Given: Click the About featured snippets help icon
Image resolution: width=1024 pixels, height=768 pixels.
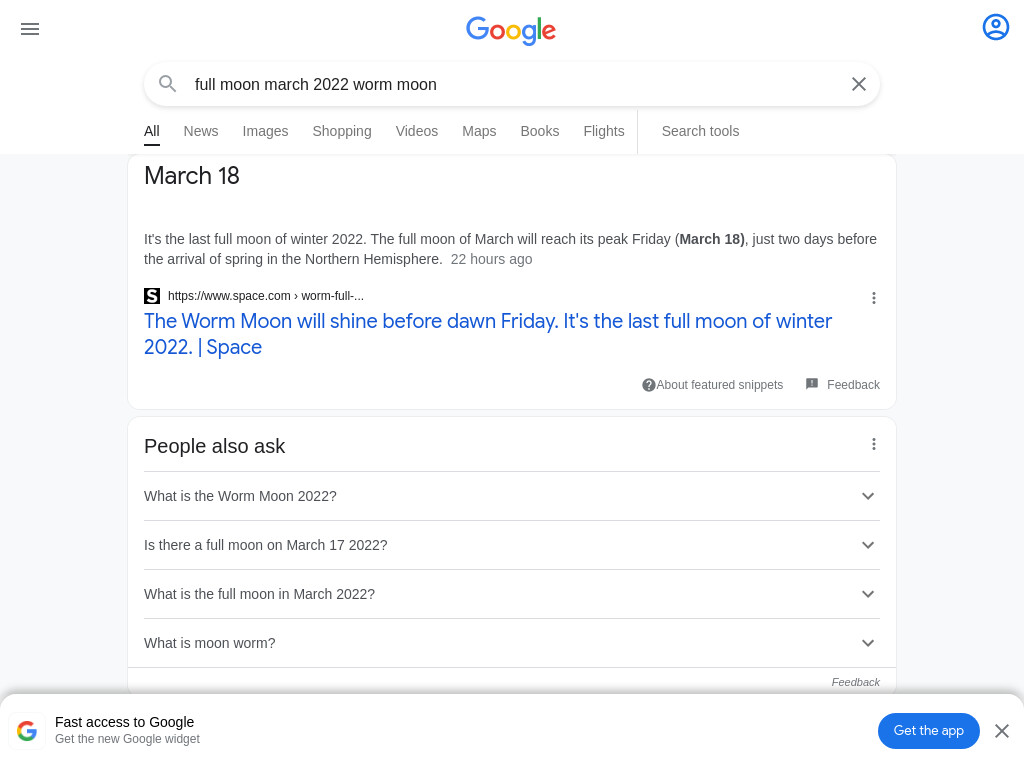Looking at the screenshot, I should (x=648, y=385).
